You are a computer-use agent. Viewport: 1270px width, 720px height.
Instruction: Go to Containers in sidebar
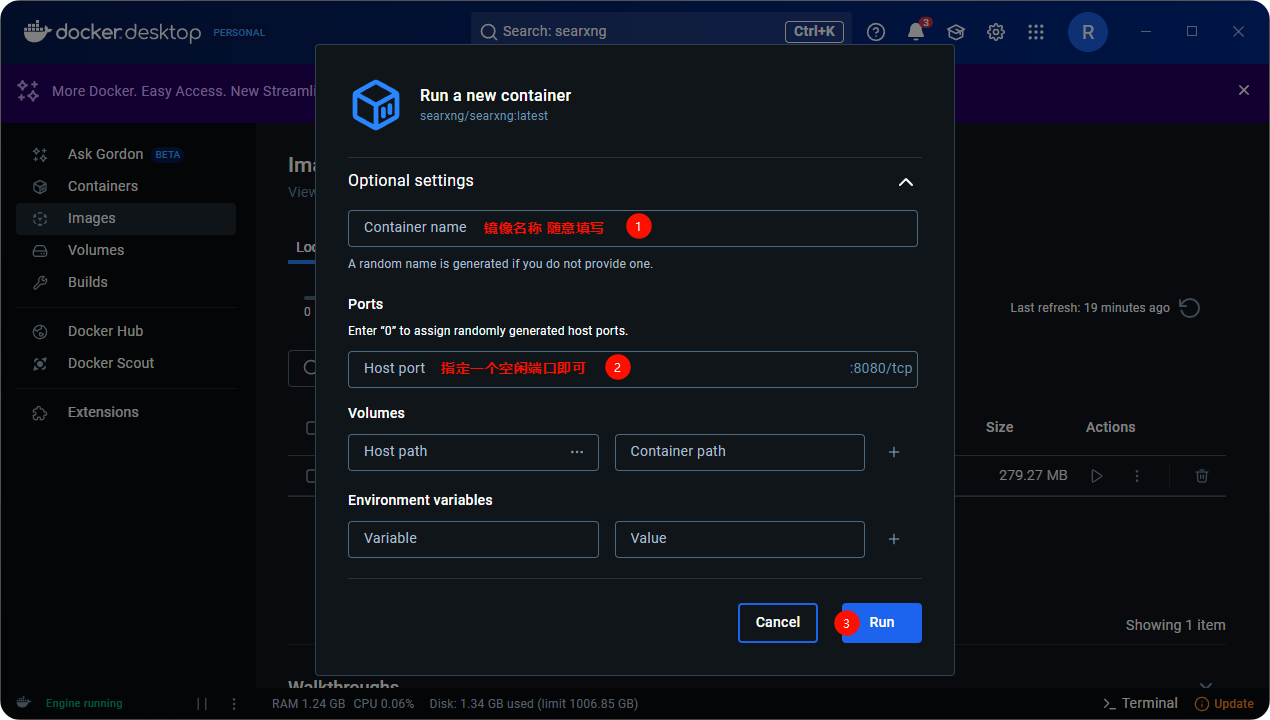[x=103, y=186]
